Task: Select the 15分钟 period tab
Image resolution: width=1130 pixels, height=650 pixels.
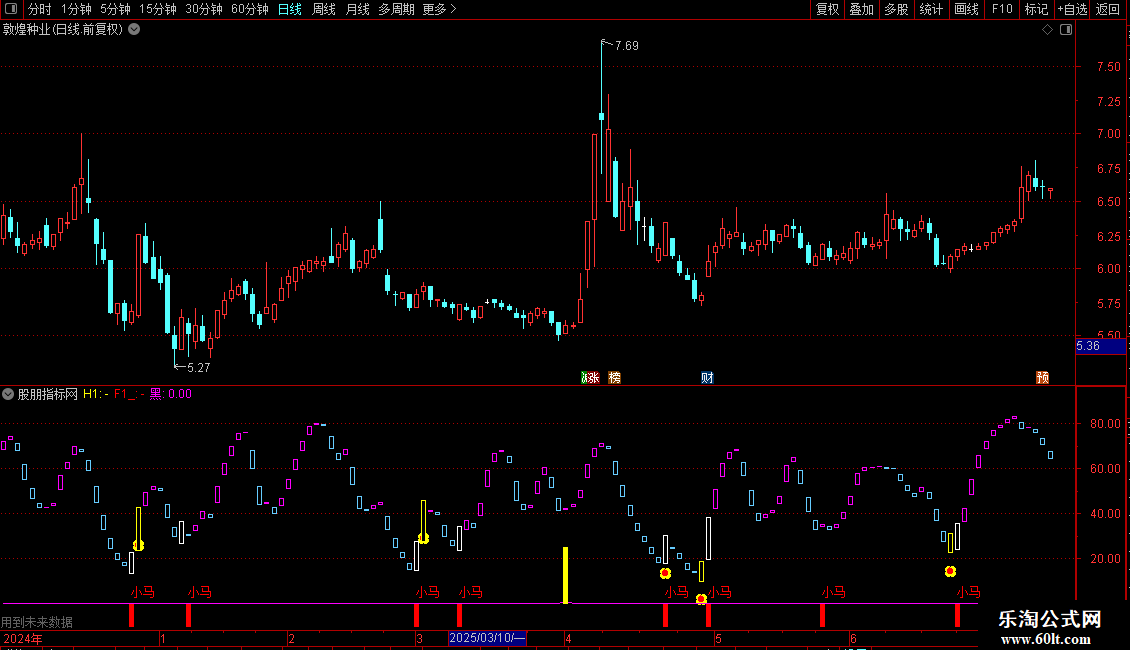Action: tap(158, 9)
